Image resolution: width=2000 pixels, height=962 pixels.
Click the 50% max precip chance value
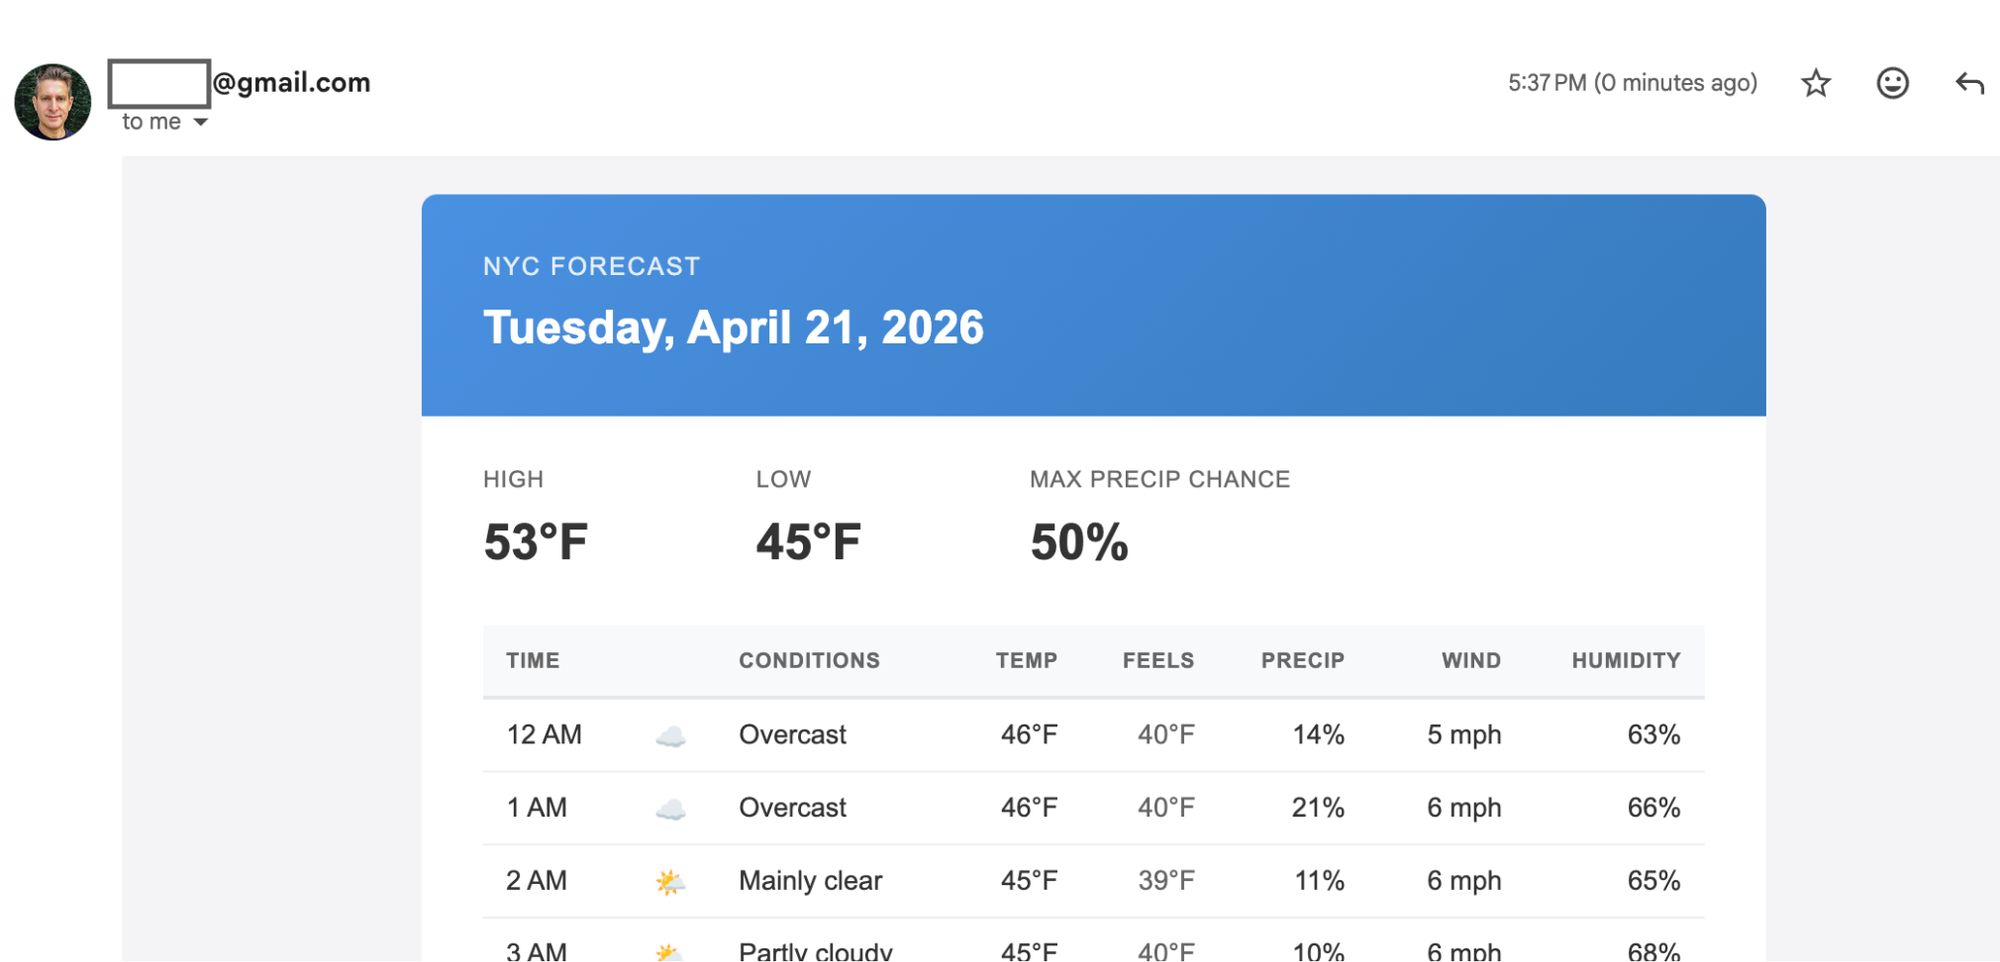(1079, 542)
